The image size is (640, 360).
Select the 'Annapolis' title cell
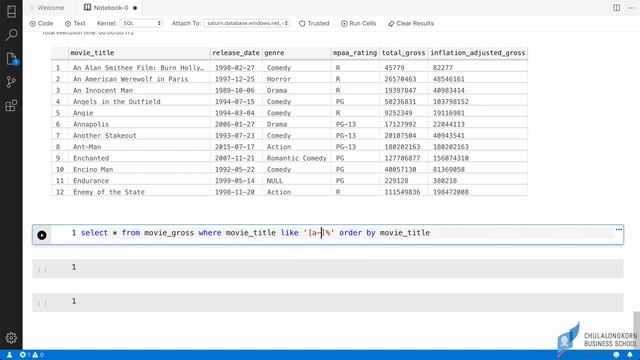click(139, 124)
